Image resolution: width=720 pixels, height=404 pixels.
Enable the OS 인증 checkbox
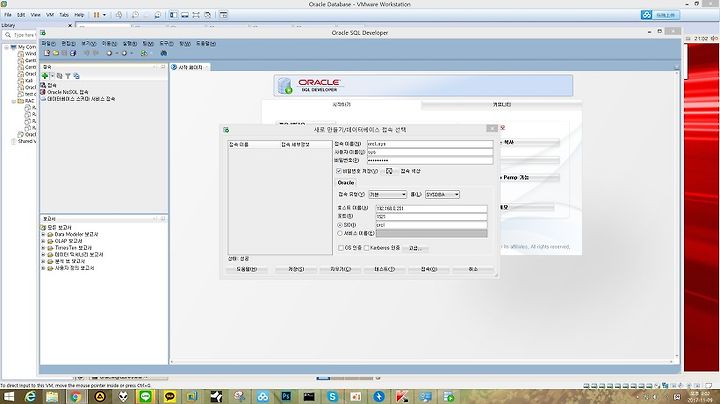click(x=341, y=248)
